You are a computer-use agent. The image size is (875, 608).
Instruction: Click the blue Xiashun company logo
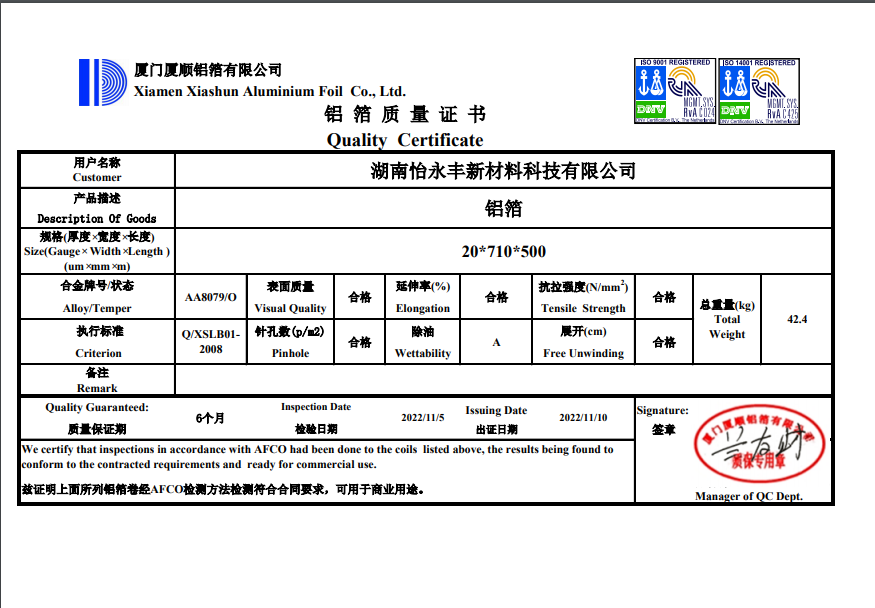[x=103, y=83]
